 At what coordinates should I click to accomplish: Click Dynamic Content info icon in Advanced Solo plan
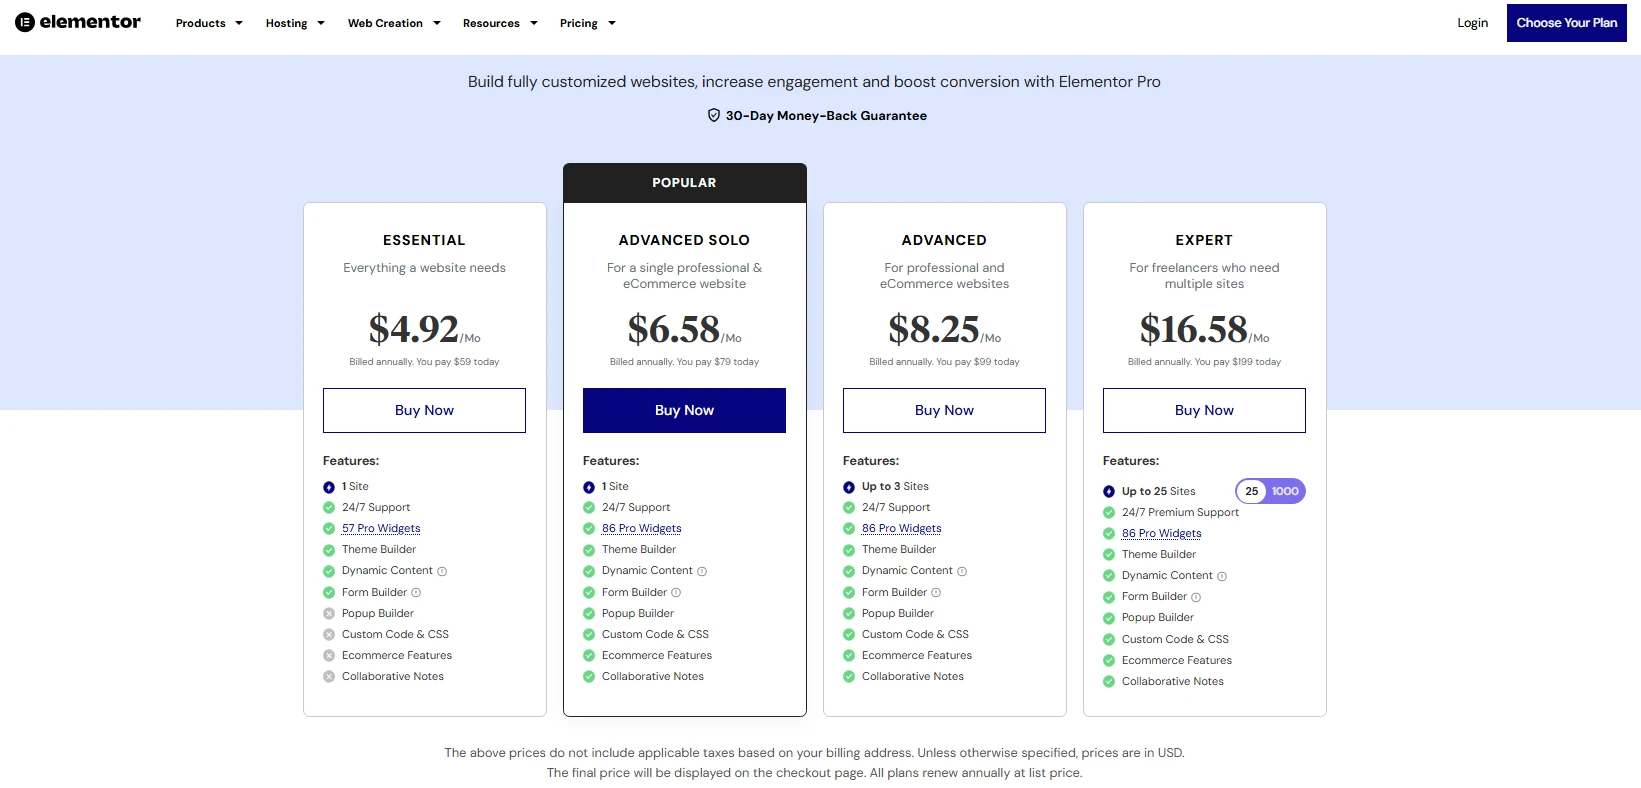point(702,572)
